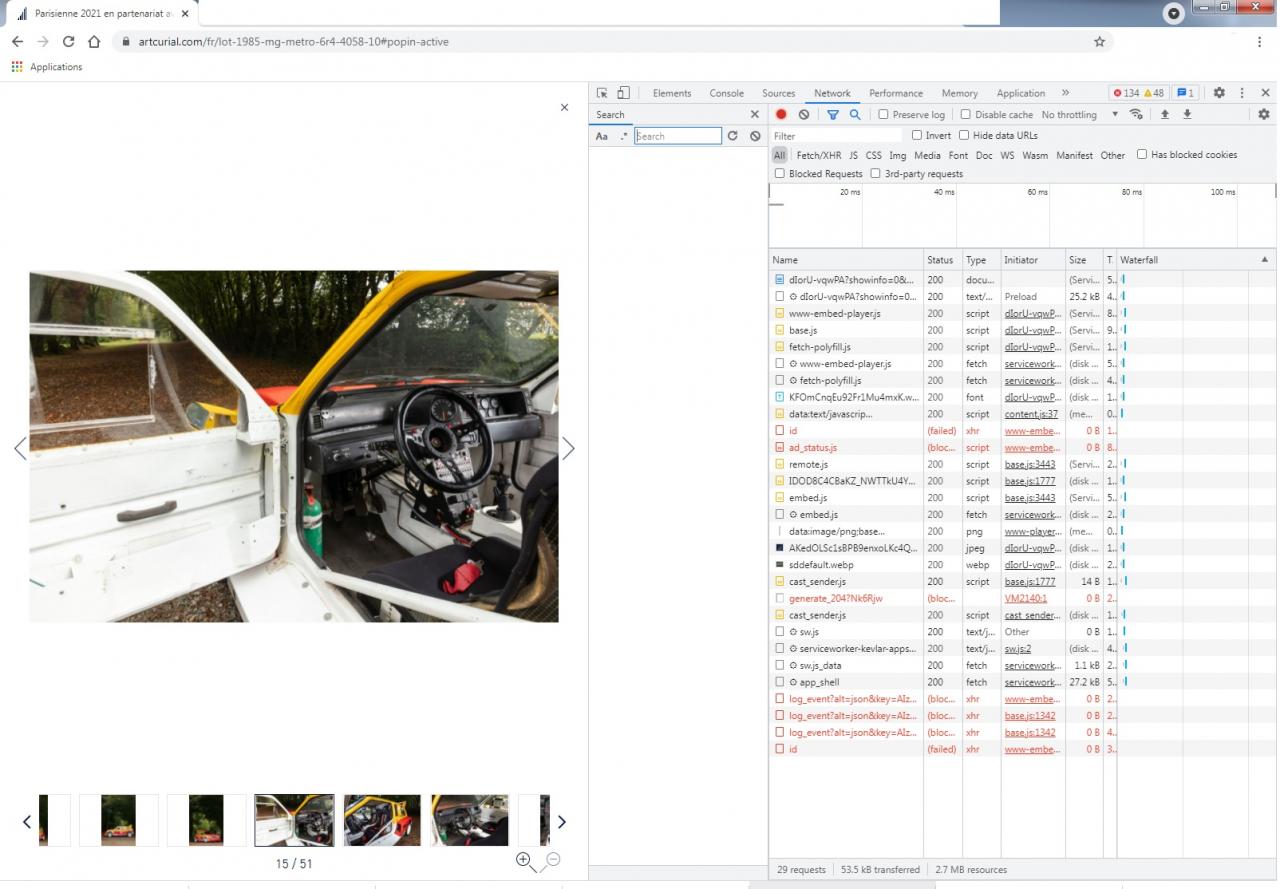Screen dimensions: 1280x889
Task: Open the network conditions panel icon
Action: click(1136, 115)
